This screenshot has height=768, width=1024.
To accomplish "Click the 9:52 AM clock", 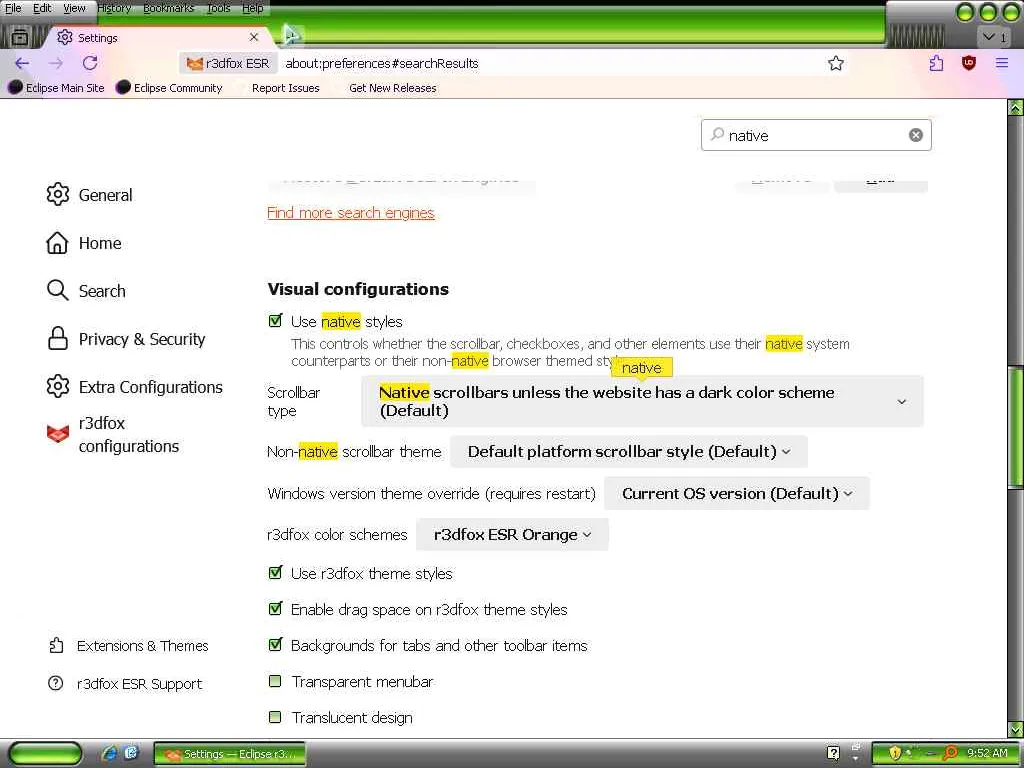I will click(987, 753).
